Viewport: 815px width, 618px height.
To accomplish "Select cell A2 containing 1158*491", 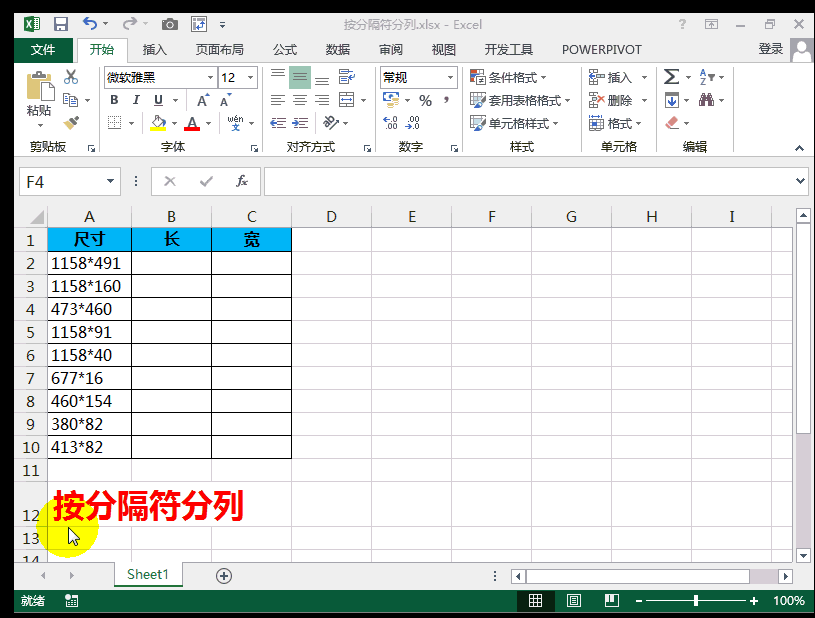I will pos(89,263).
